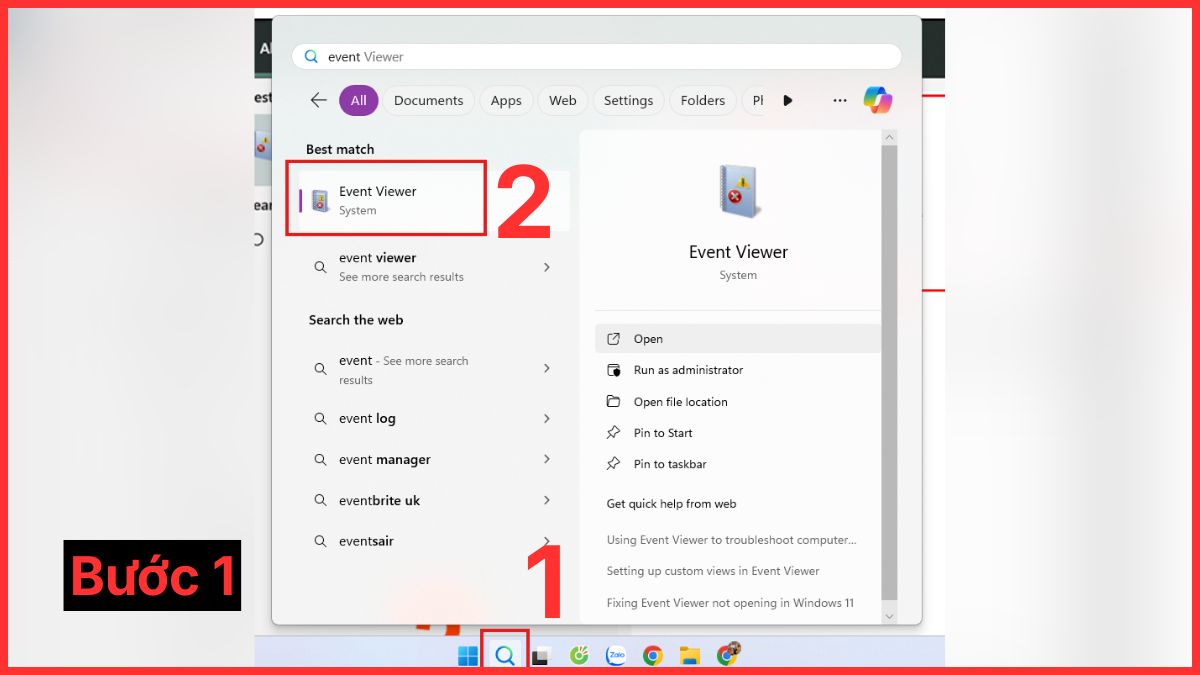Open Google Chrome next to Zalo
This screenshot has height=675, width=1200.
pos(652,656)
